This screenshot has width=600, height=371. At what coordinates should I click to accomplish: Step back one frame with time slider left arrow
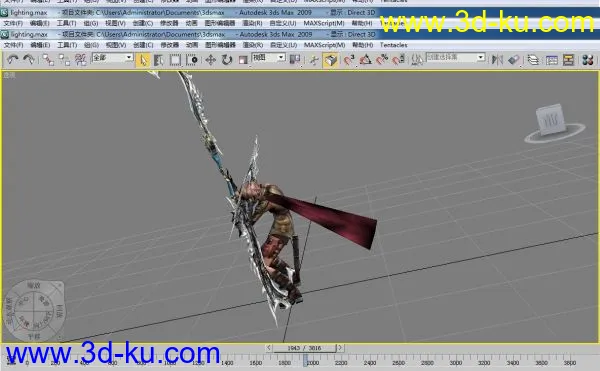(x=269, y=348)
